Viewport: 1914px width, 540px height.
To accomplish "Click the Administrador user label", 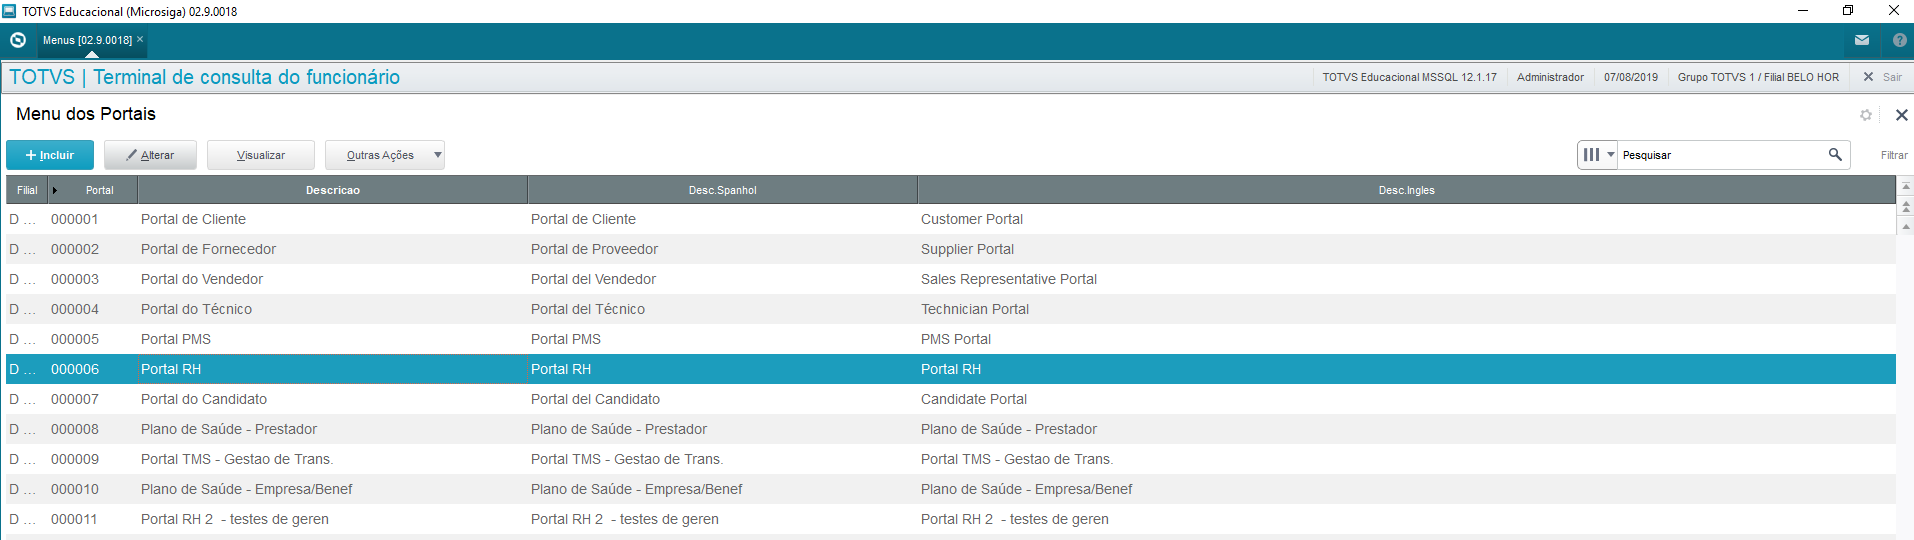I will pos(1550,77).
